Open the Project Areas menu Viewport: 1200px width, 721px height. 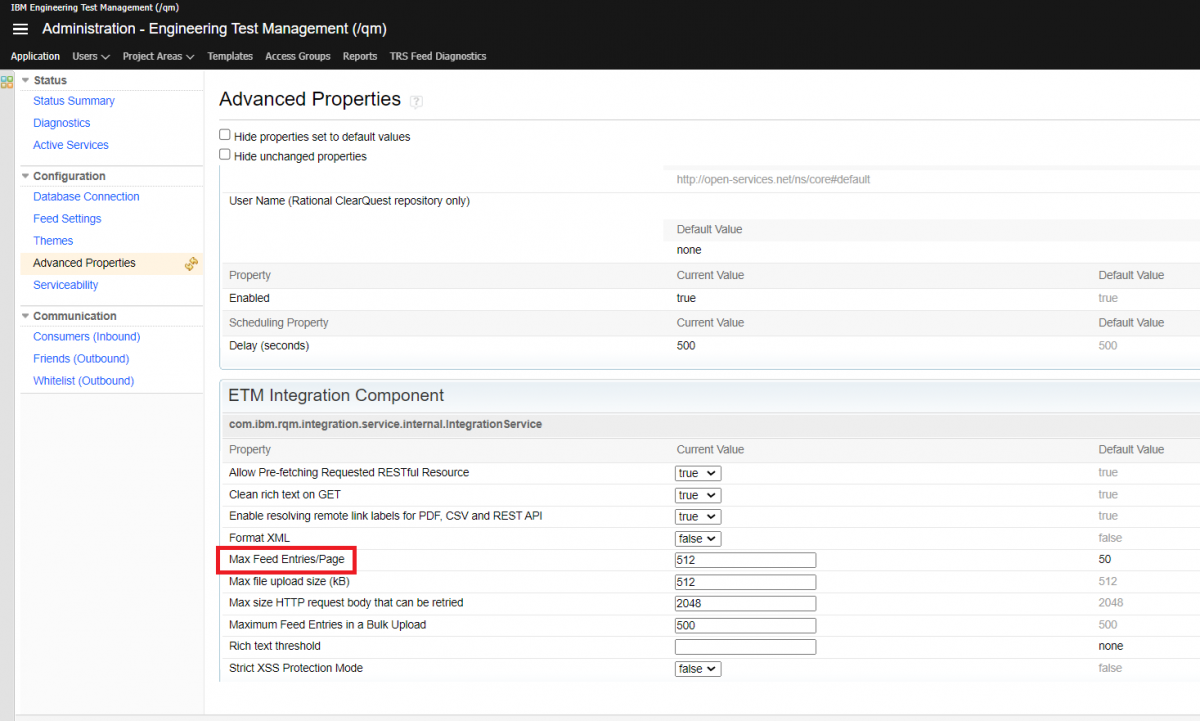[158, 57]
